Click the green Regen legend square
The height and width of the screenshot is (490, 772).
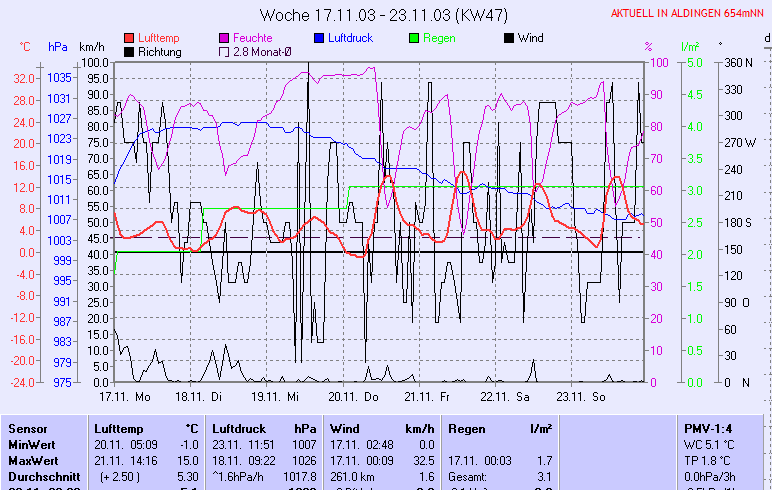tap(416, 38)
